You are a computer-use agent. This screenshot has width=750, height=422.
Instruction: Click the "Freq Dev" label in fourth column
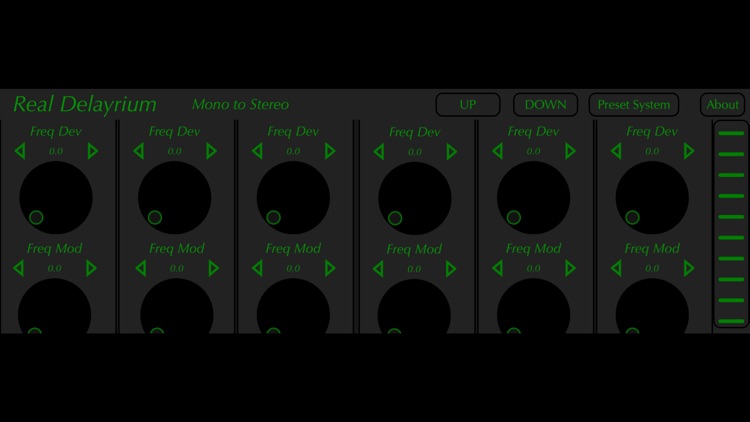pyautogui.click(x=415, y=133)
